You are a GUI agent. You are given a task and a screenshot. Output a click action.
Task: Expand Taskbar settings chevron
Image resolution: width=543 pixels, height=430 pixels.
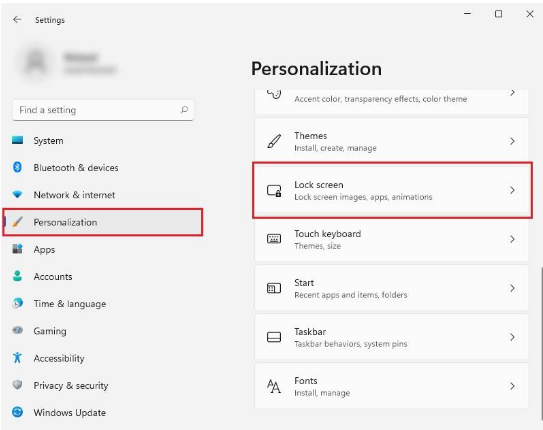pyautogui.click(x=512, y=337)
